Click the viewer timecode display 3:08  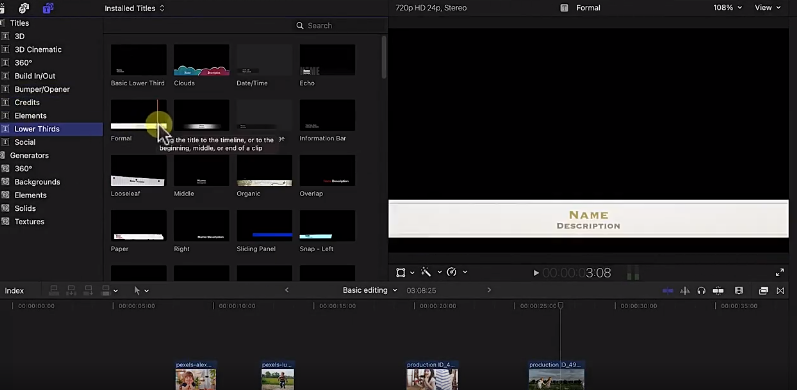pos(577,273)
